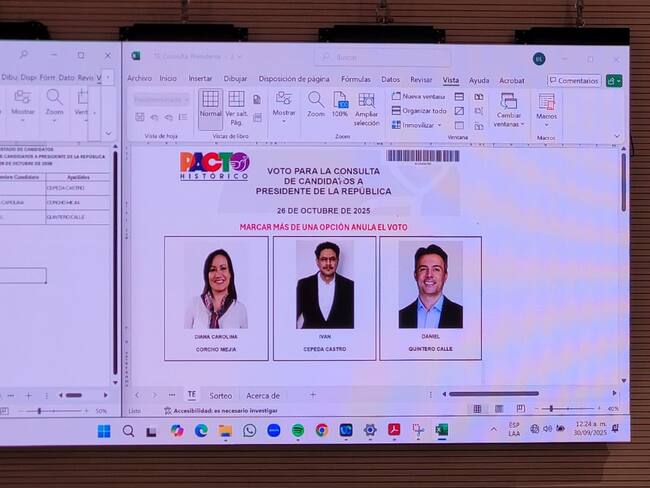Open the Fórmulas ribbon tab
The width and height of the screenshot is (650, 488).
point(355,79)
